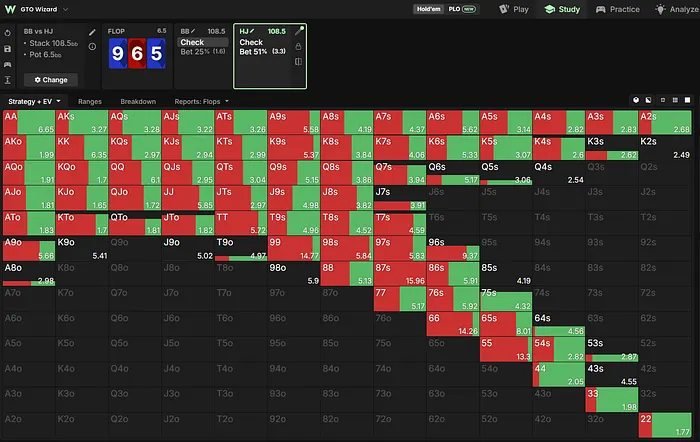The height and width of the screenshot is (442, 700).
Task: Expand the GTO Wizard menu chevron
Action: tap(66, 9)
